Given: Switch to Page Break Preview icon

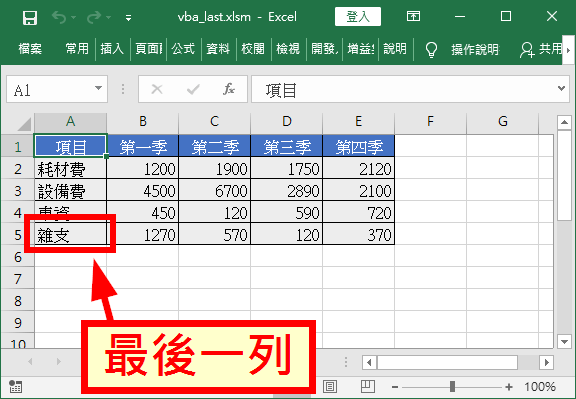Looking at the screenshot, I should point(367,386).
